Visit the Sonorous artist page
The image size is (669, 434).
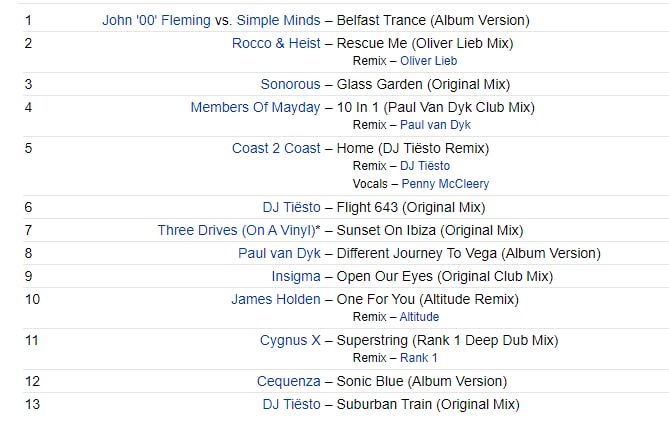[x=291, y=84]
